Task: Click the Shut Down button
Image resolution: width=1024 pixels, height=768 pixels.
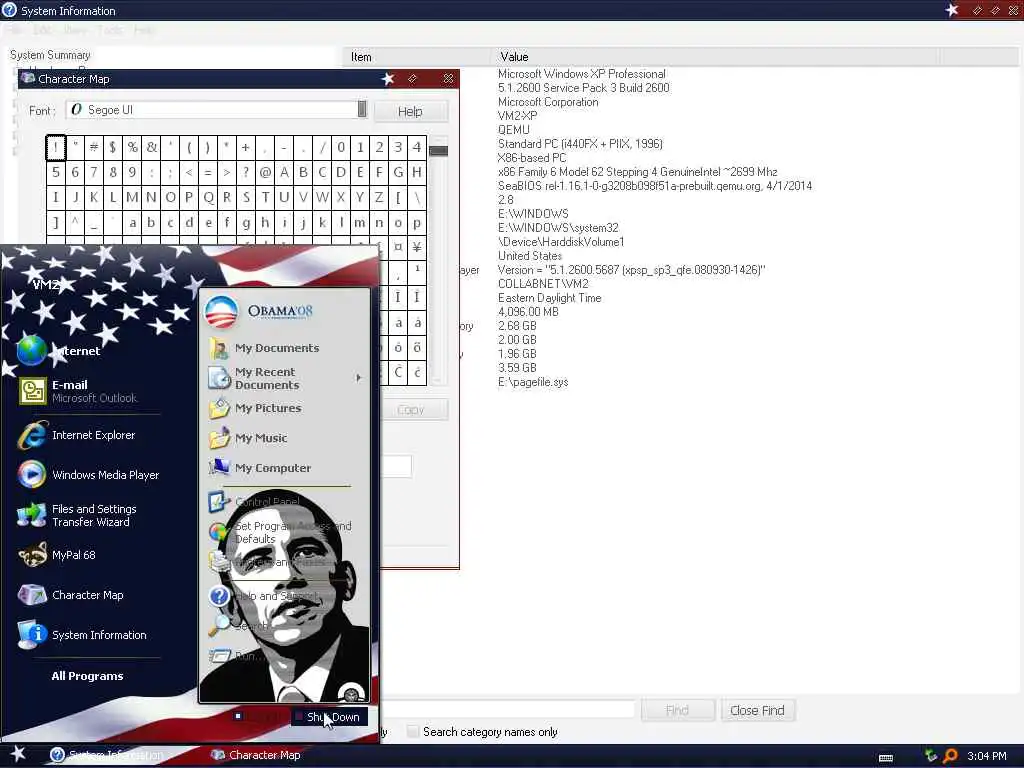Action: click(330, 716)
